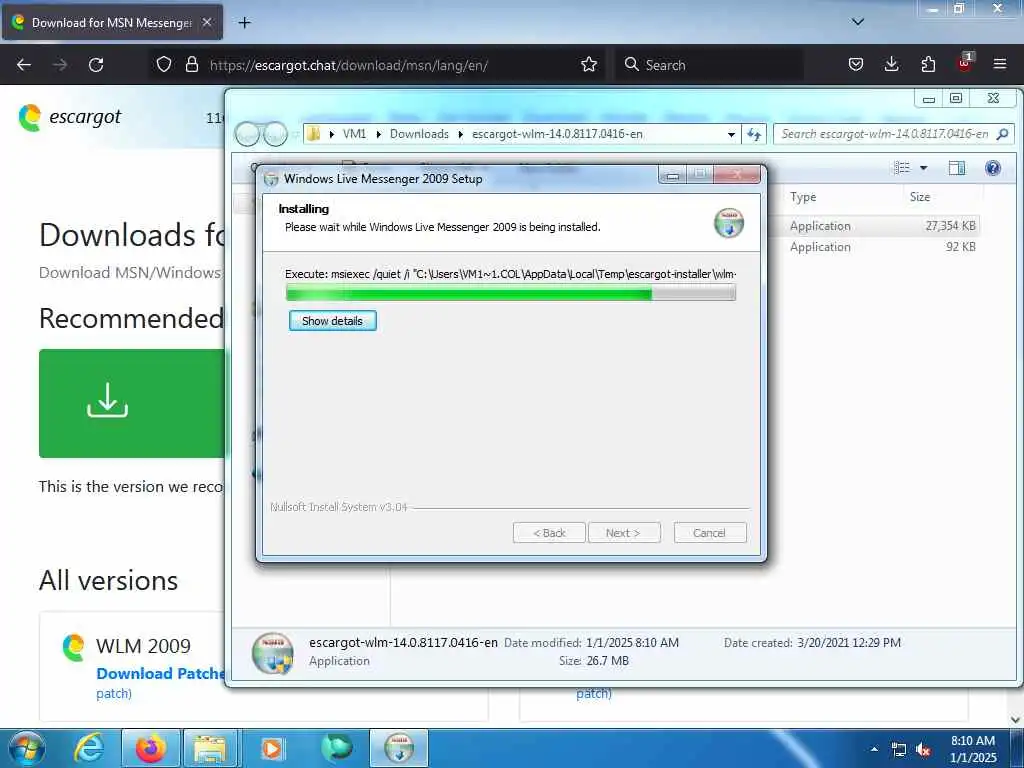Screen dimensions: 1024x768
Task: Click the installer logo icon in Setup header
Action: tap(729, 223)
